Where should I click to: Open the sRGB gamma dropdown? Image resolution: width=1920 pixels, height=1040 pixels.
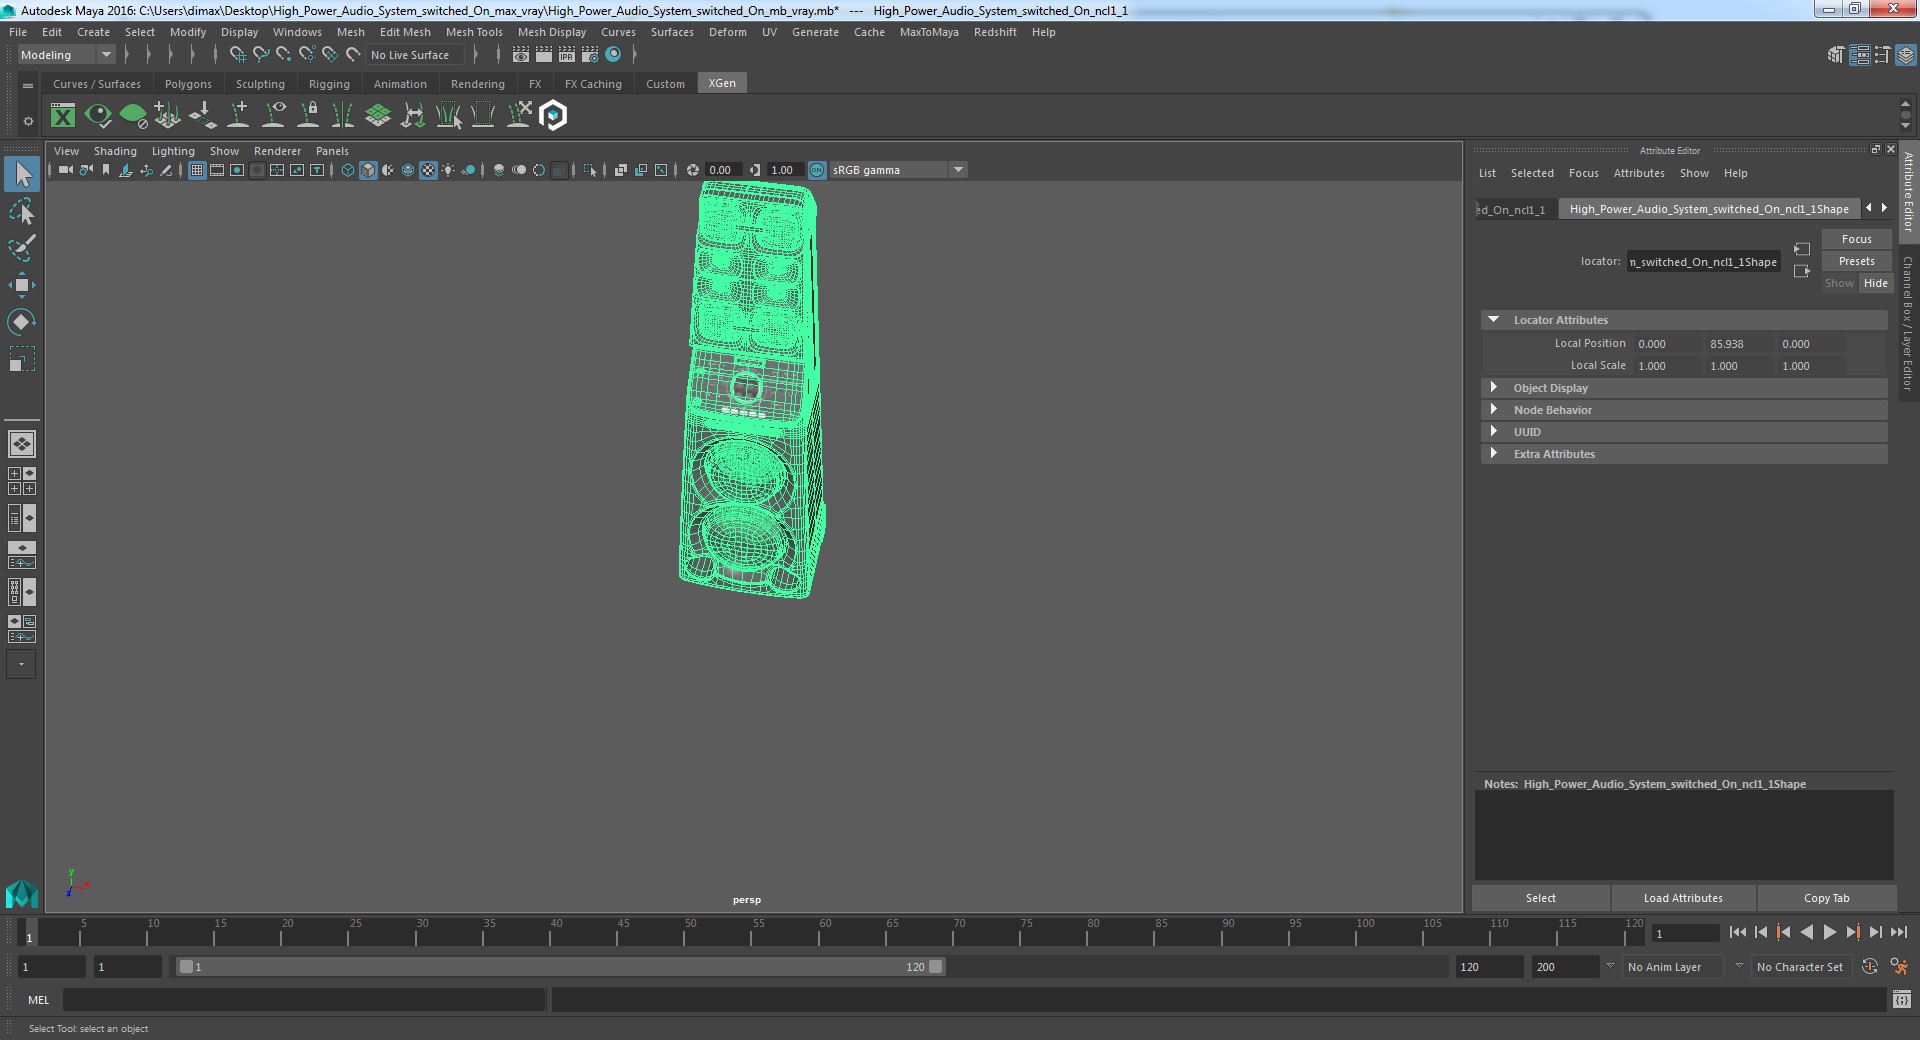(898, 170)
